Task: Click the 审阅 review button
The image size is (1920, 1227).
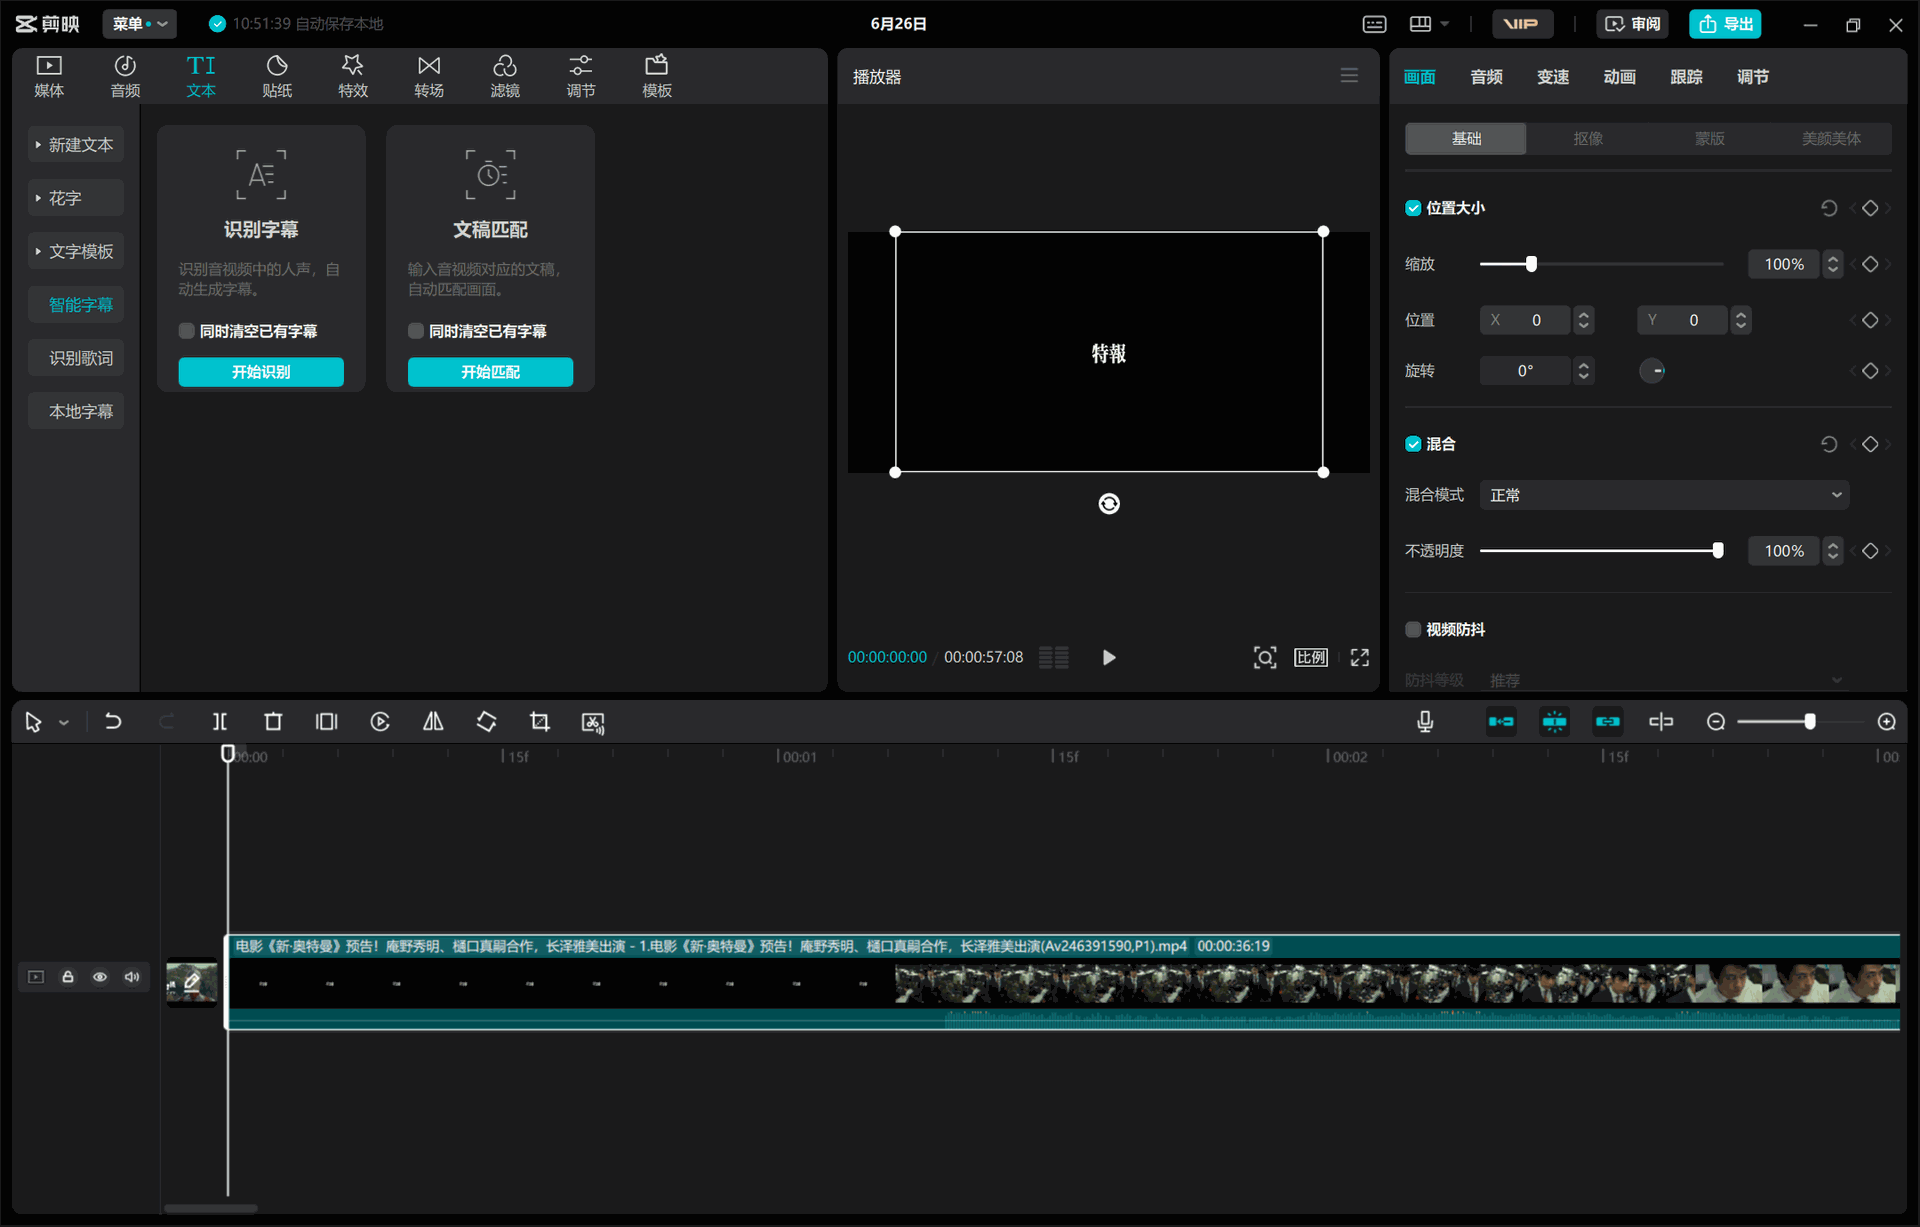Action: click(x=1633, y=24)
